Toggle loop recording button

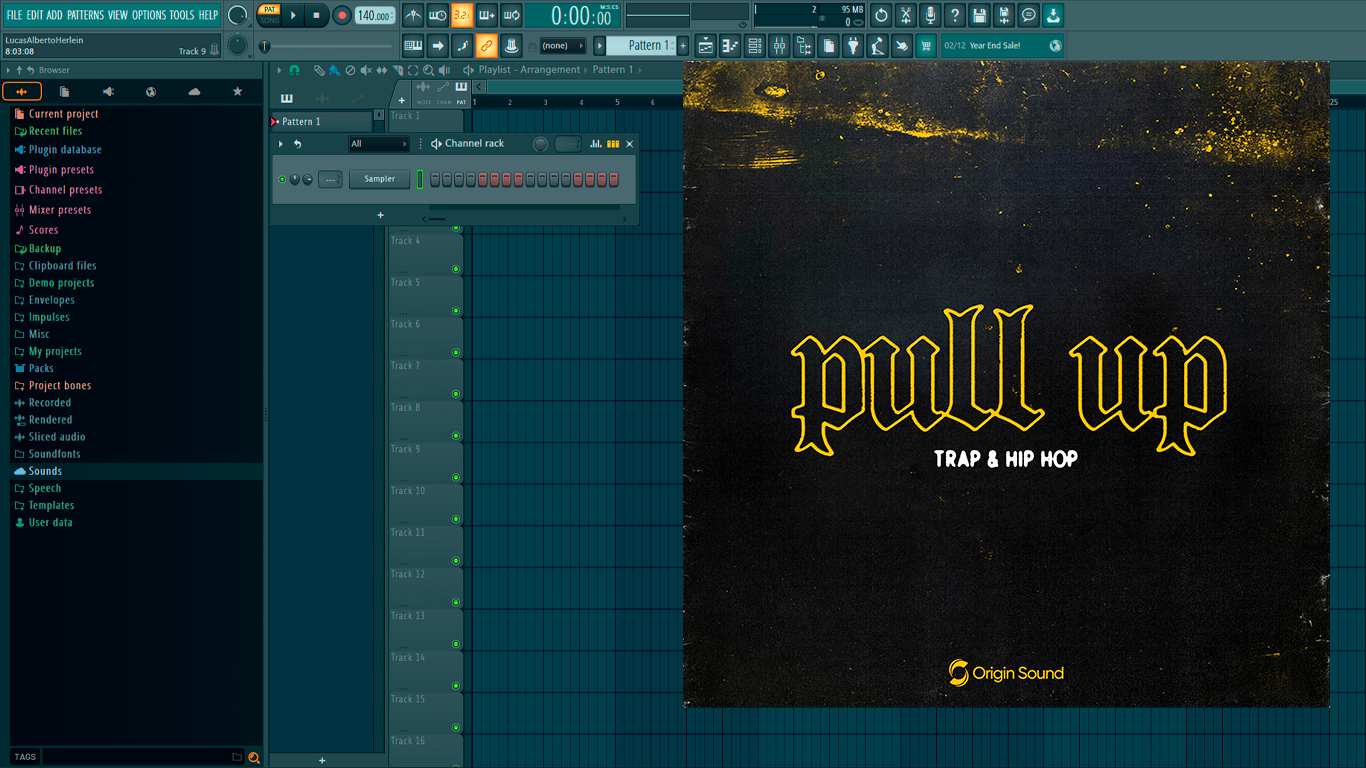(x=511, y=15)
